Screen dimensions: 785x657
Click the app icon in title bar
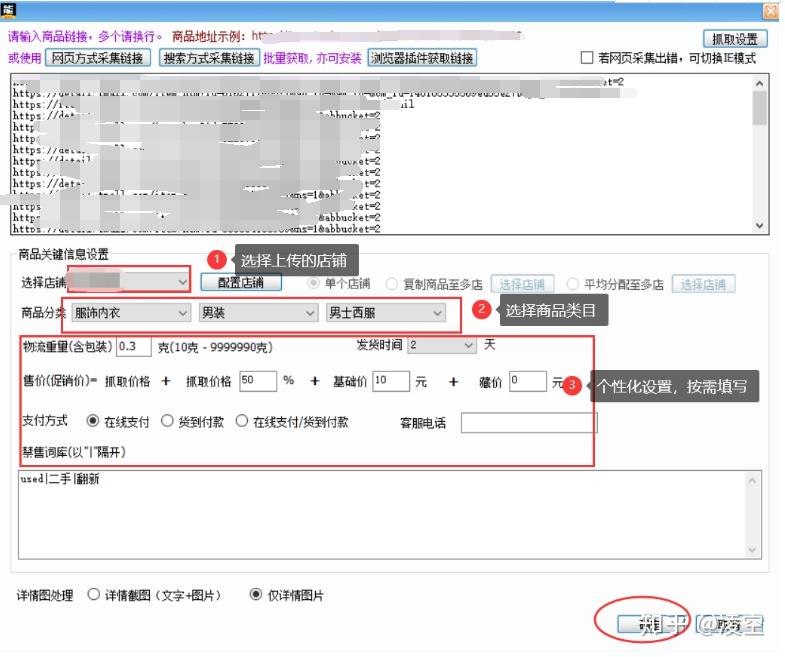click(x=9, y=10)
